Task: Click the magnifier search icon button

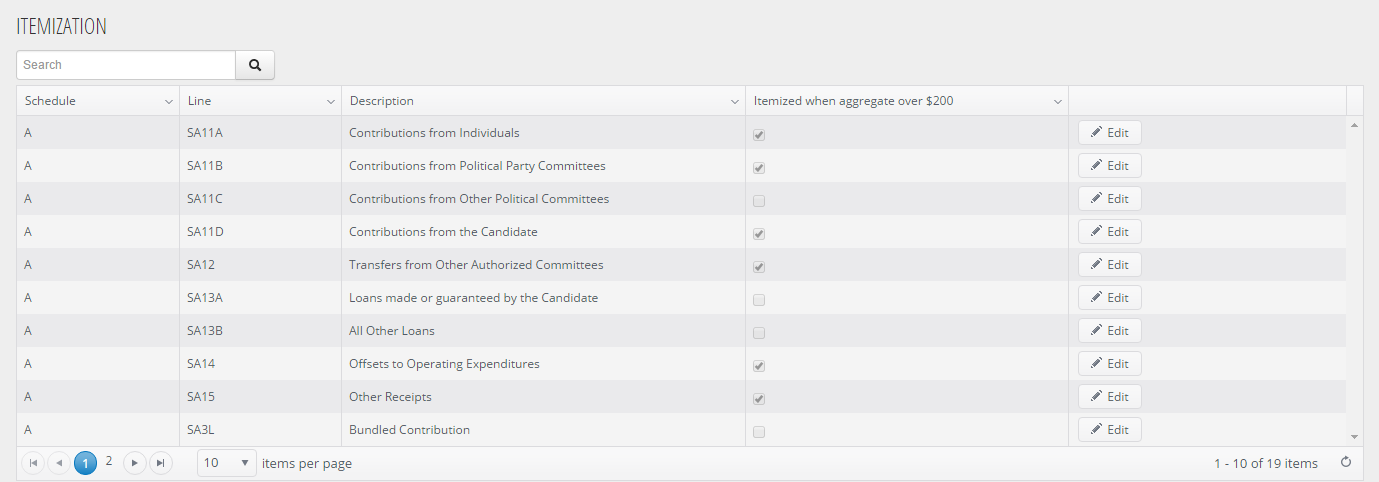Action: [255, 65]
